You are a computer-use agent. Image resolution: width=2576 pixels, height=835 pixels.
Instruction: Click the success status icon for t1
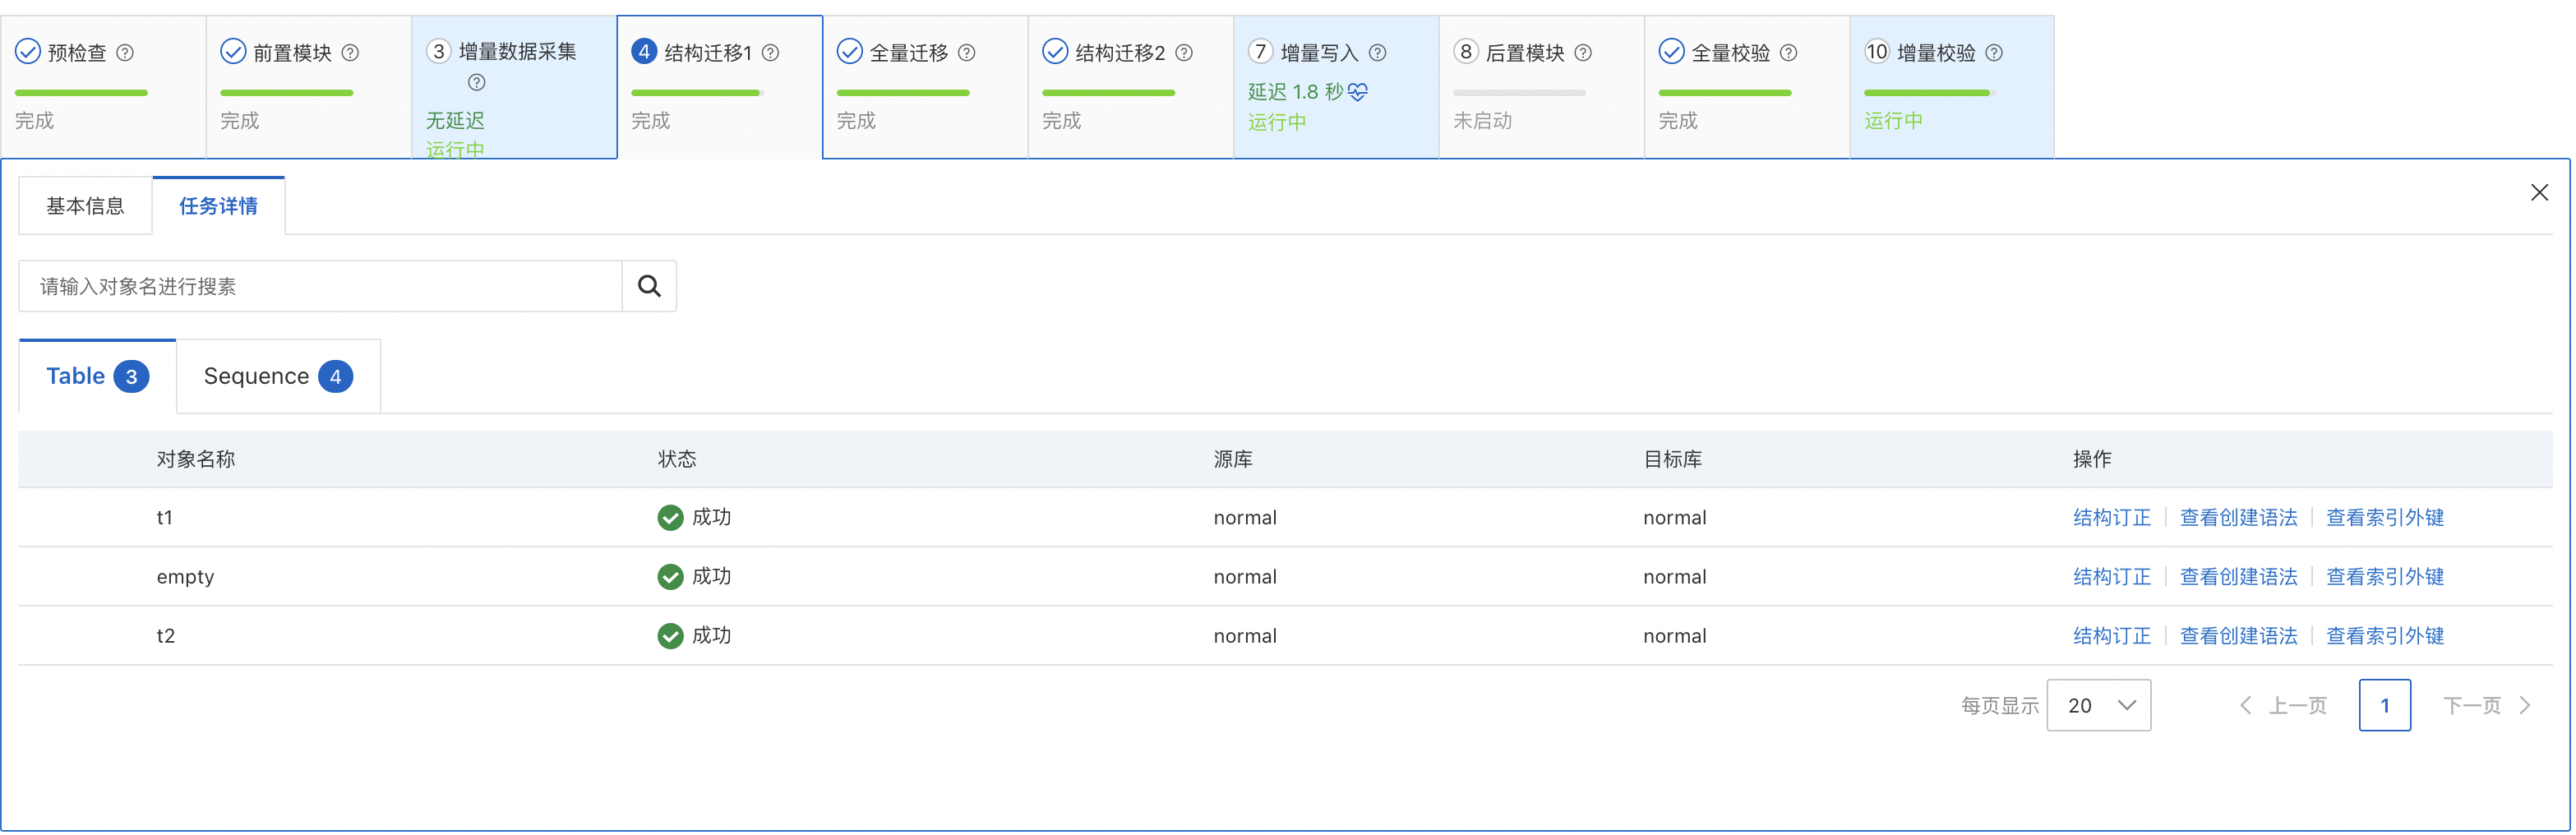point(670,518)
